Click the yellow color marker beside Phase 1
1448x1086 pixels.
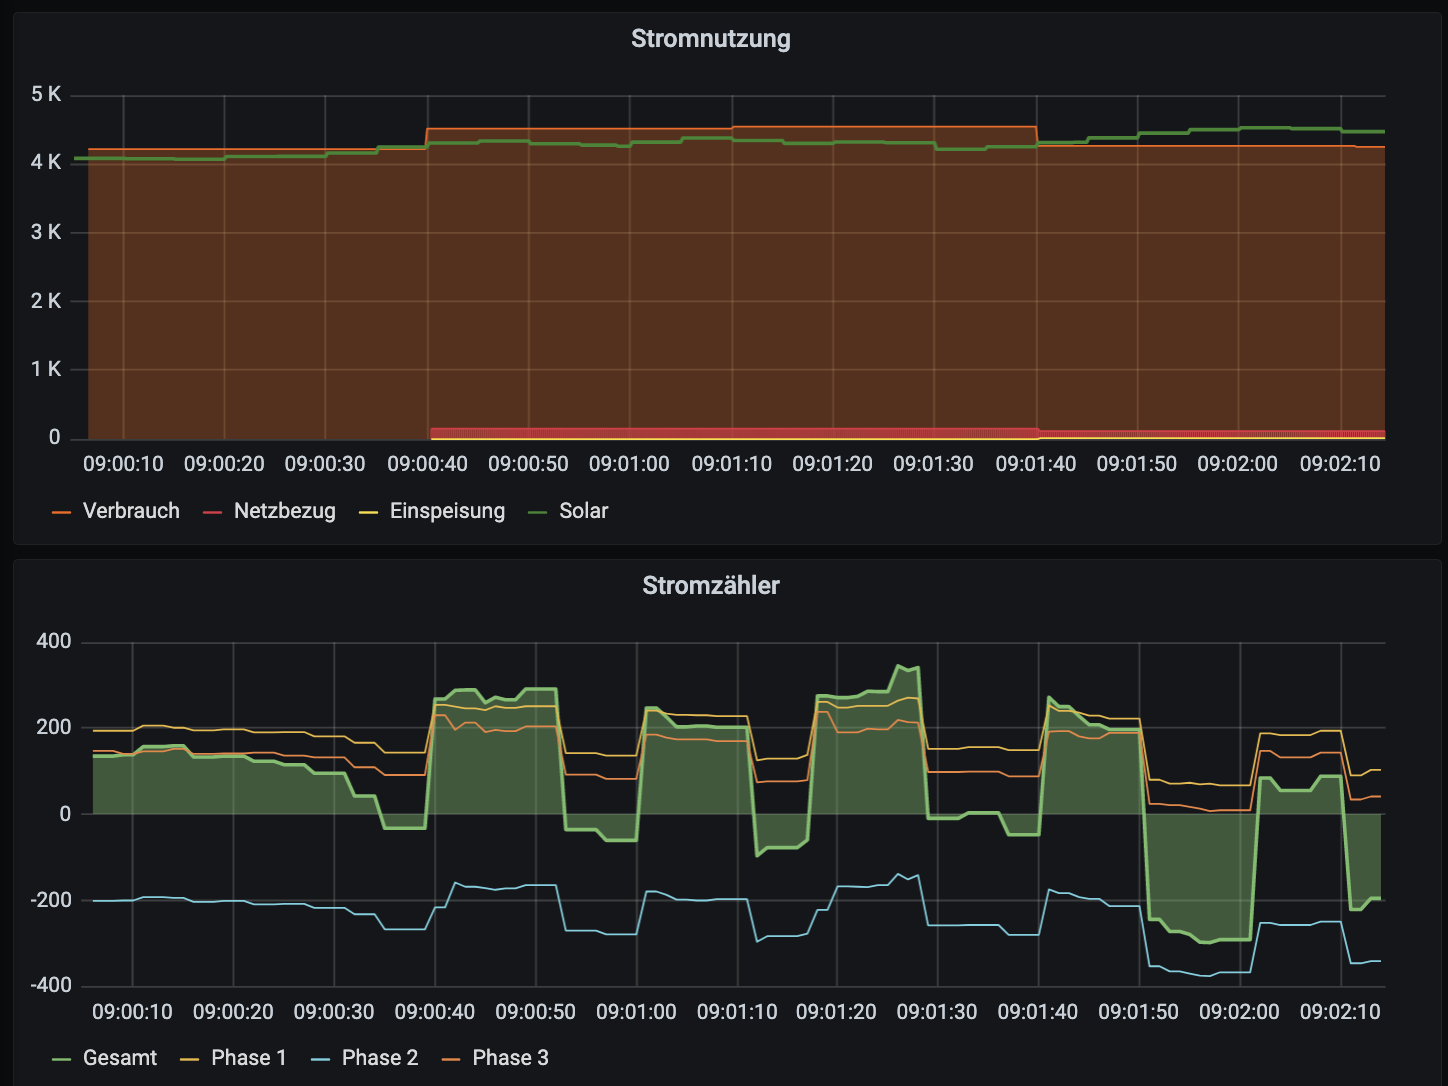pyautogui.click(x=189, y=1059)
